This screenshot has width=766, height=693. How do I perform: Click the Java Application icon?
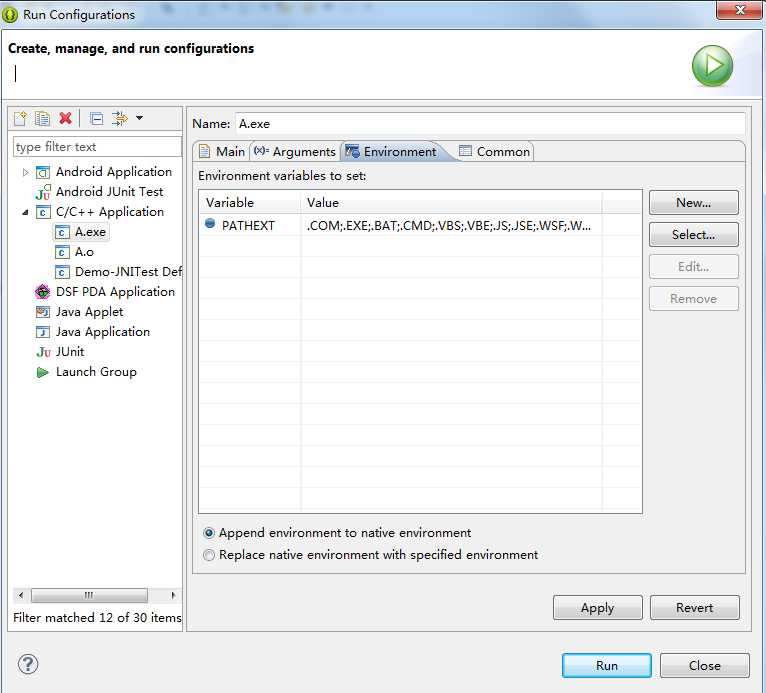tap(43, 332)
